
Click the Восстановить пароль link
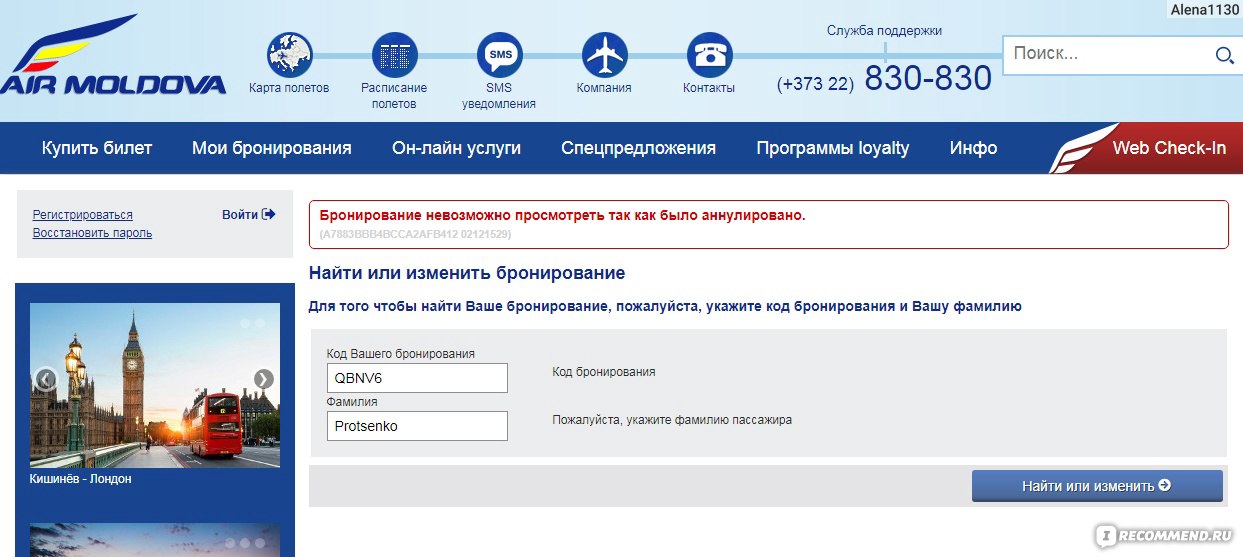tap(92, 233)
